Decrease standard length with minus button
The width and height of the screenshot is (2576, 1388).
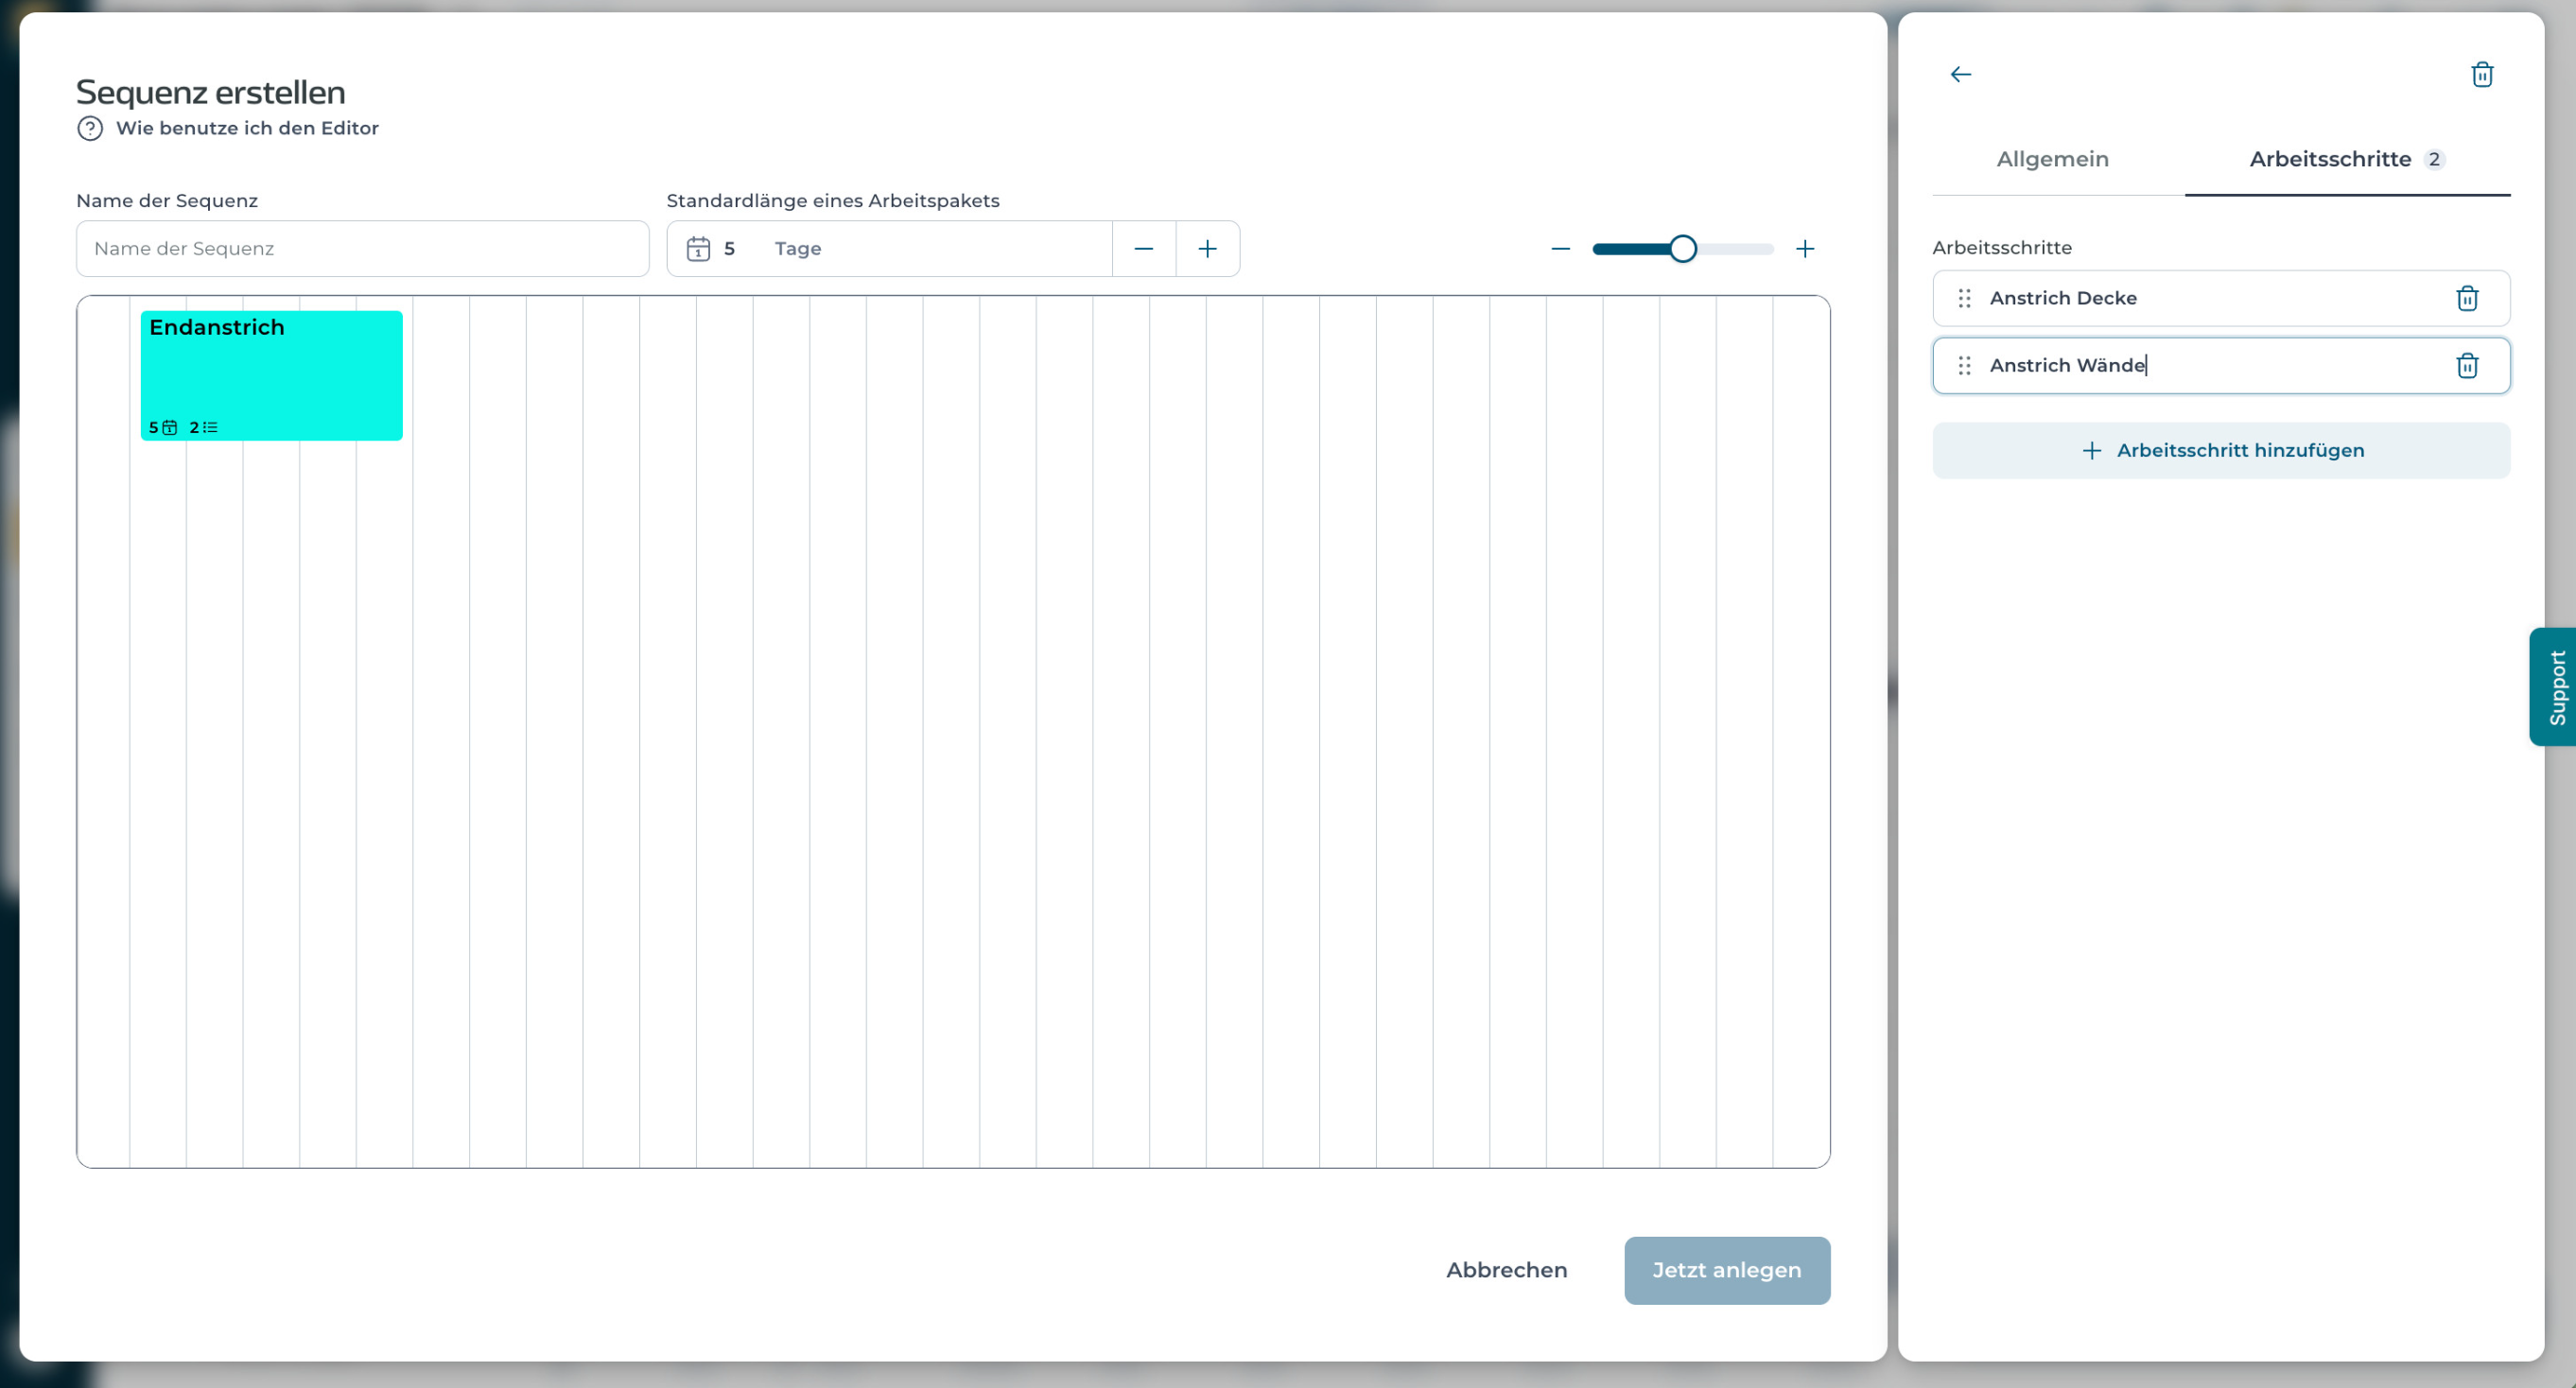click(1144, 249)
